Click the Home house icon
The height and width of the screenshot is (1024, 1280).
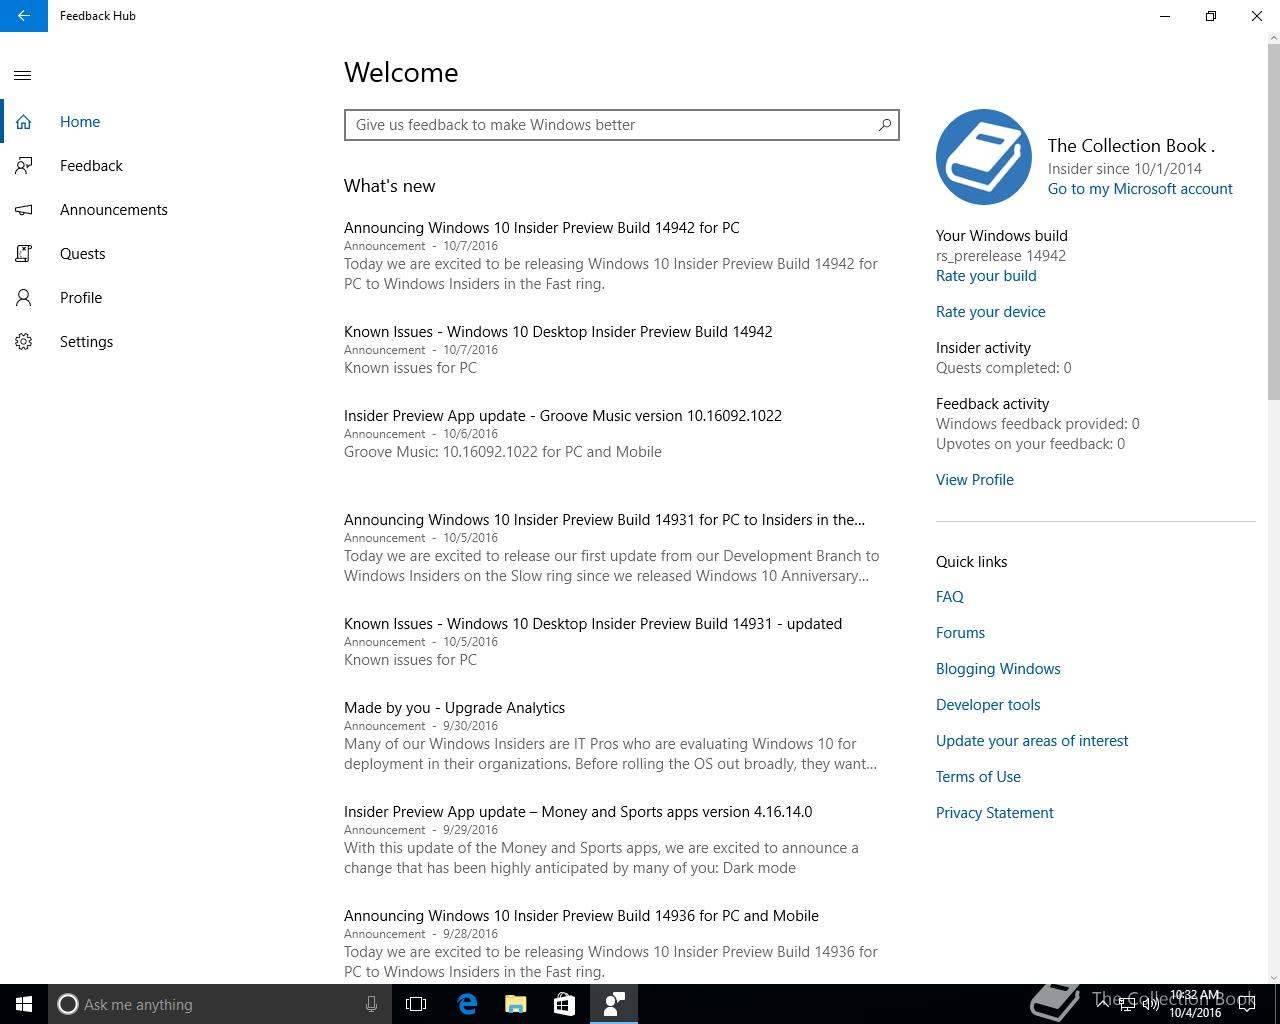point(24,122)
